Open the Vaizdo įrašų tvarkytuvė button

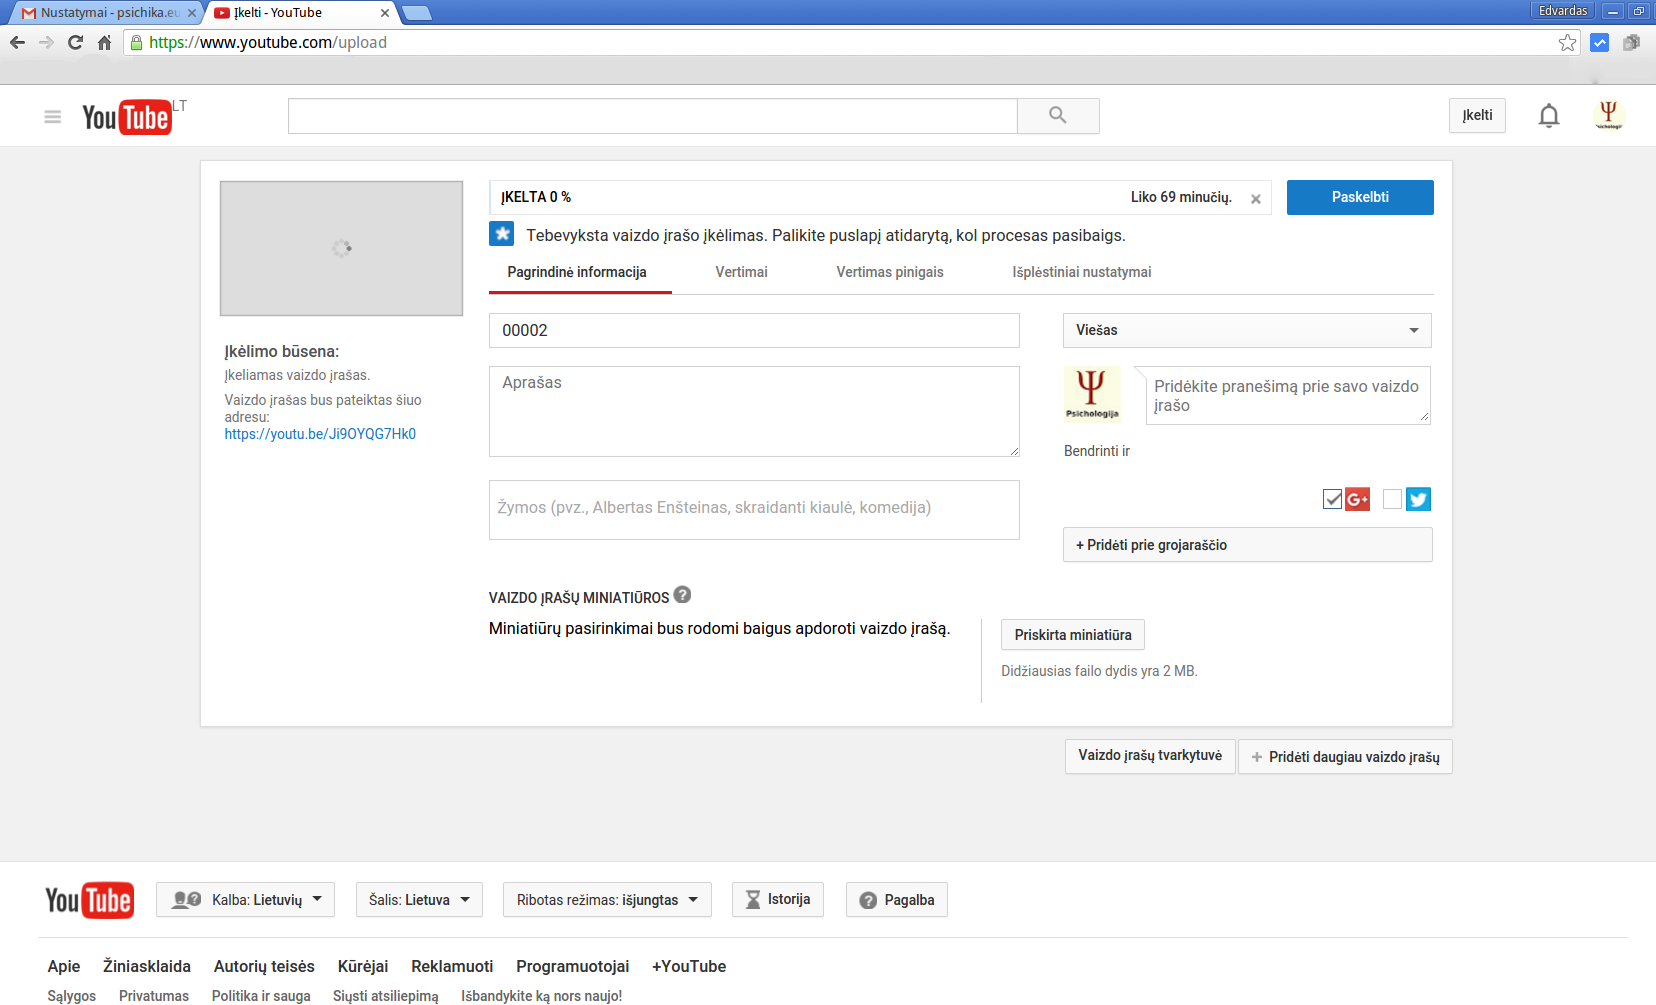coord(1150,756)
